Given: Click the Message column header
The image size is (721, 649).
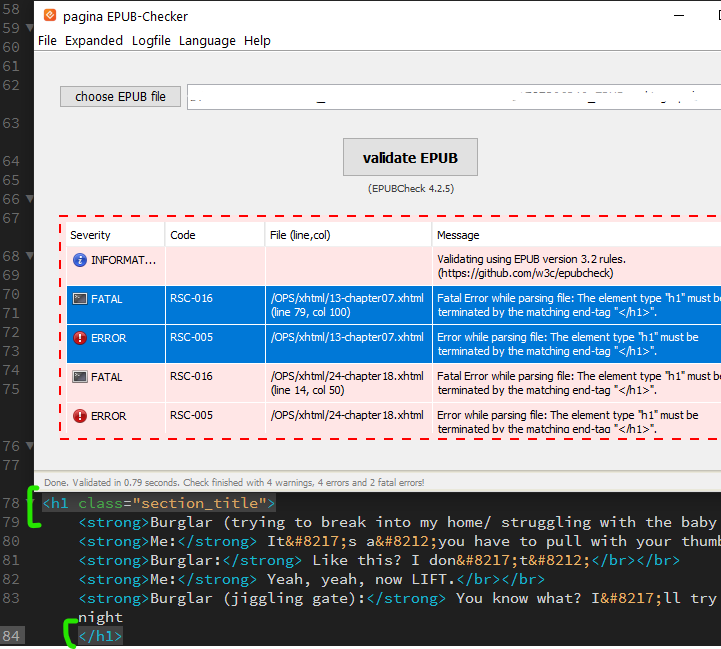Looking at the screenshot, I should [x=577, y=235].
